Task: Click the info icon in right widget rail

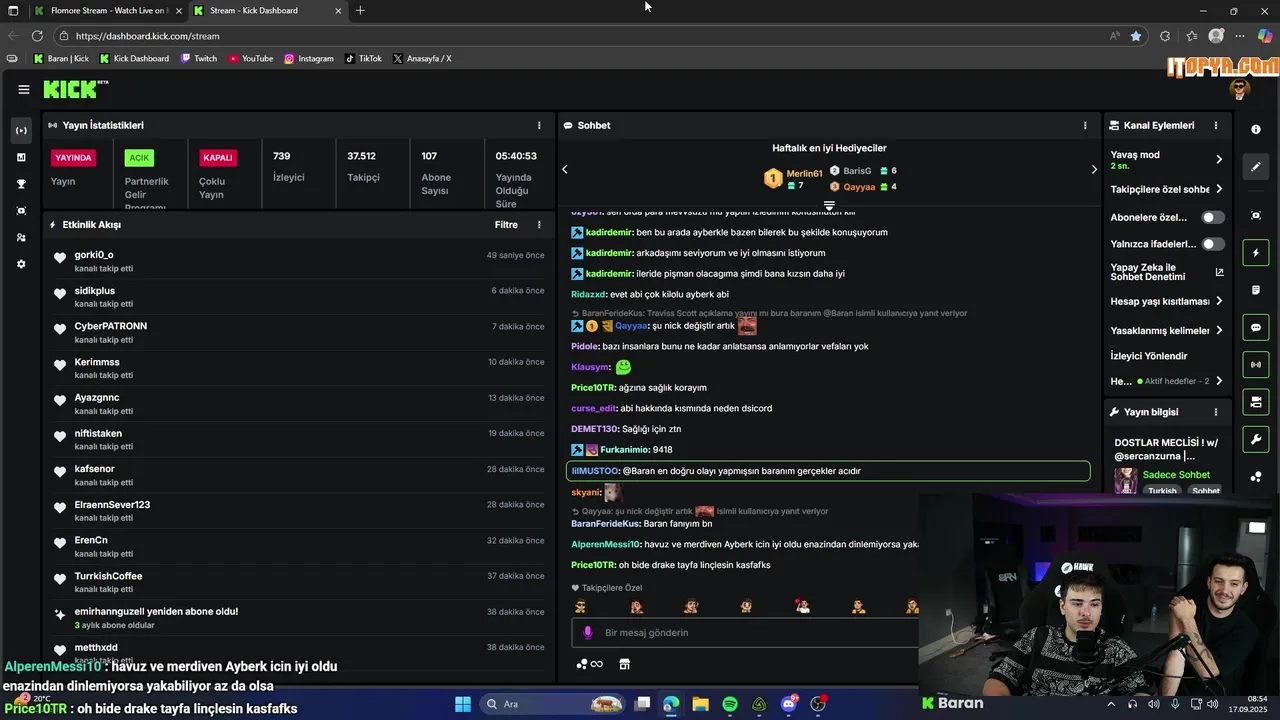Action: coord(1256,130)
